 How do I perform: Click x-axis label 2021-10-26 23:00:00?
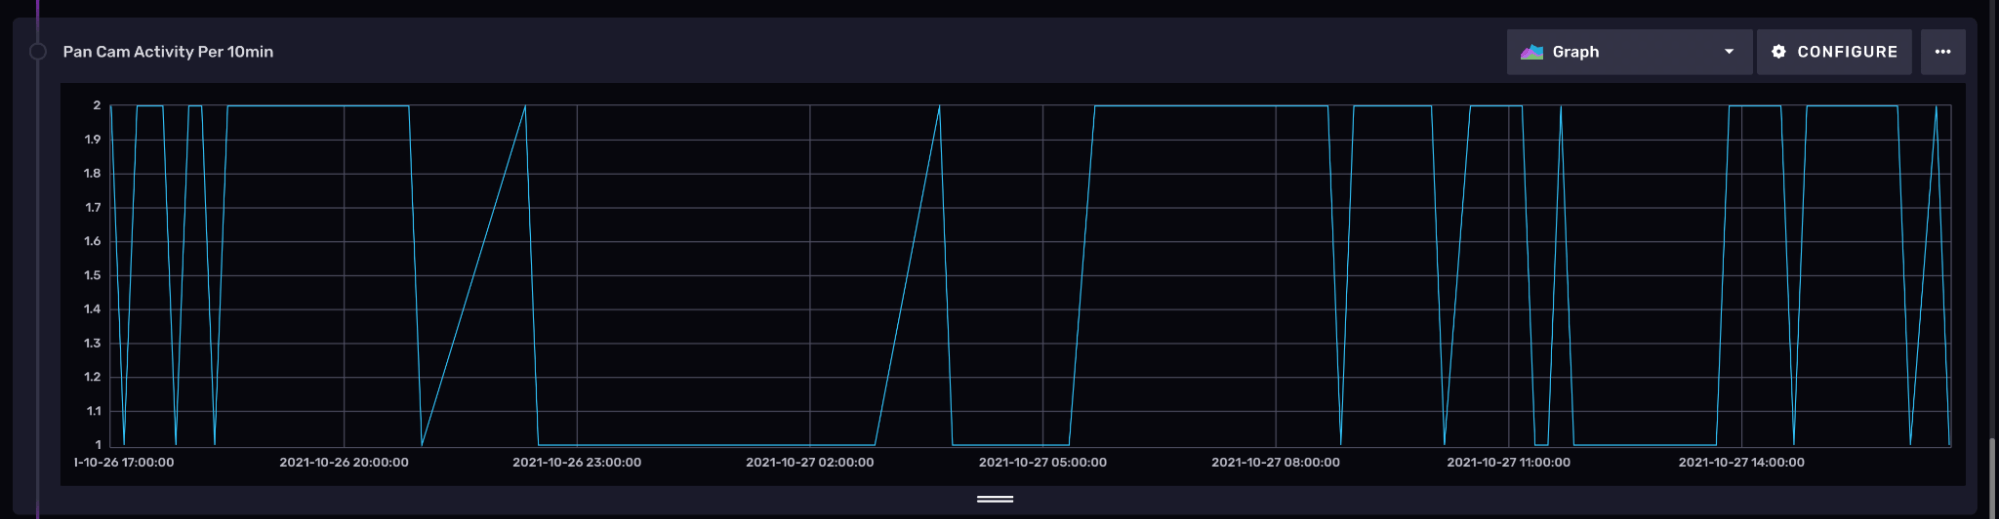577,462
